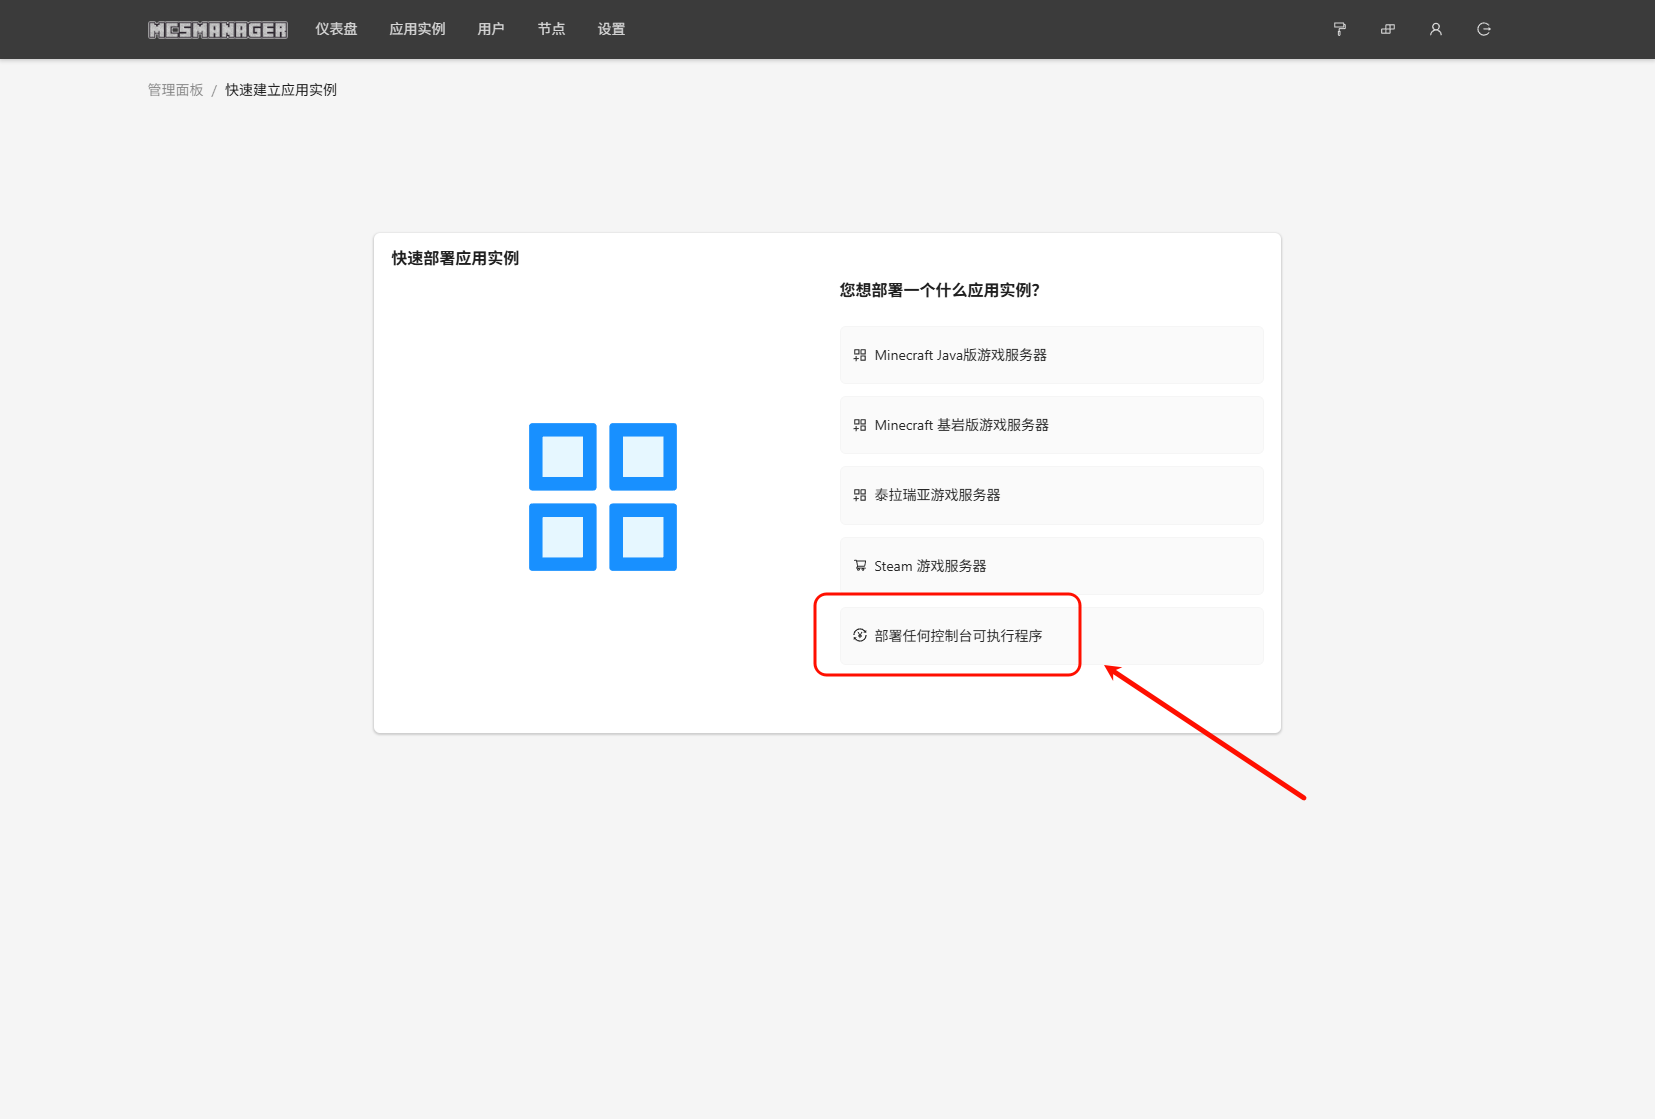
Task: Click the 快速建立应用实例 breadcrumb text
Action: [281, 90]
